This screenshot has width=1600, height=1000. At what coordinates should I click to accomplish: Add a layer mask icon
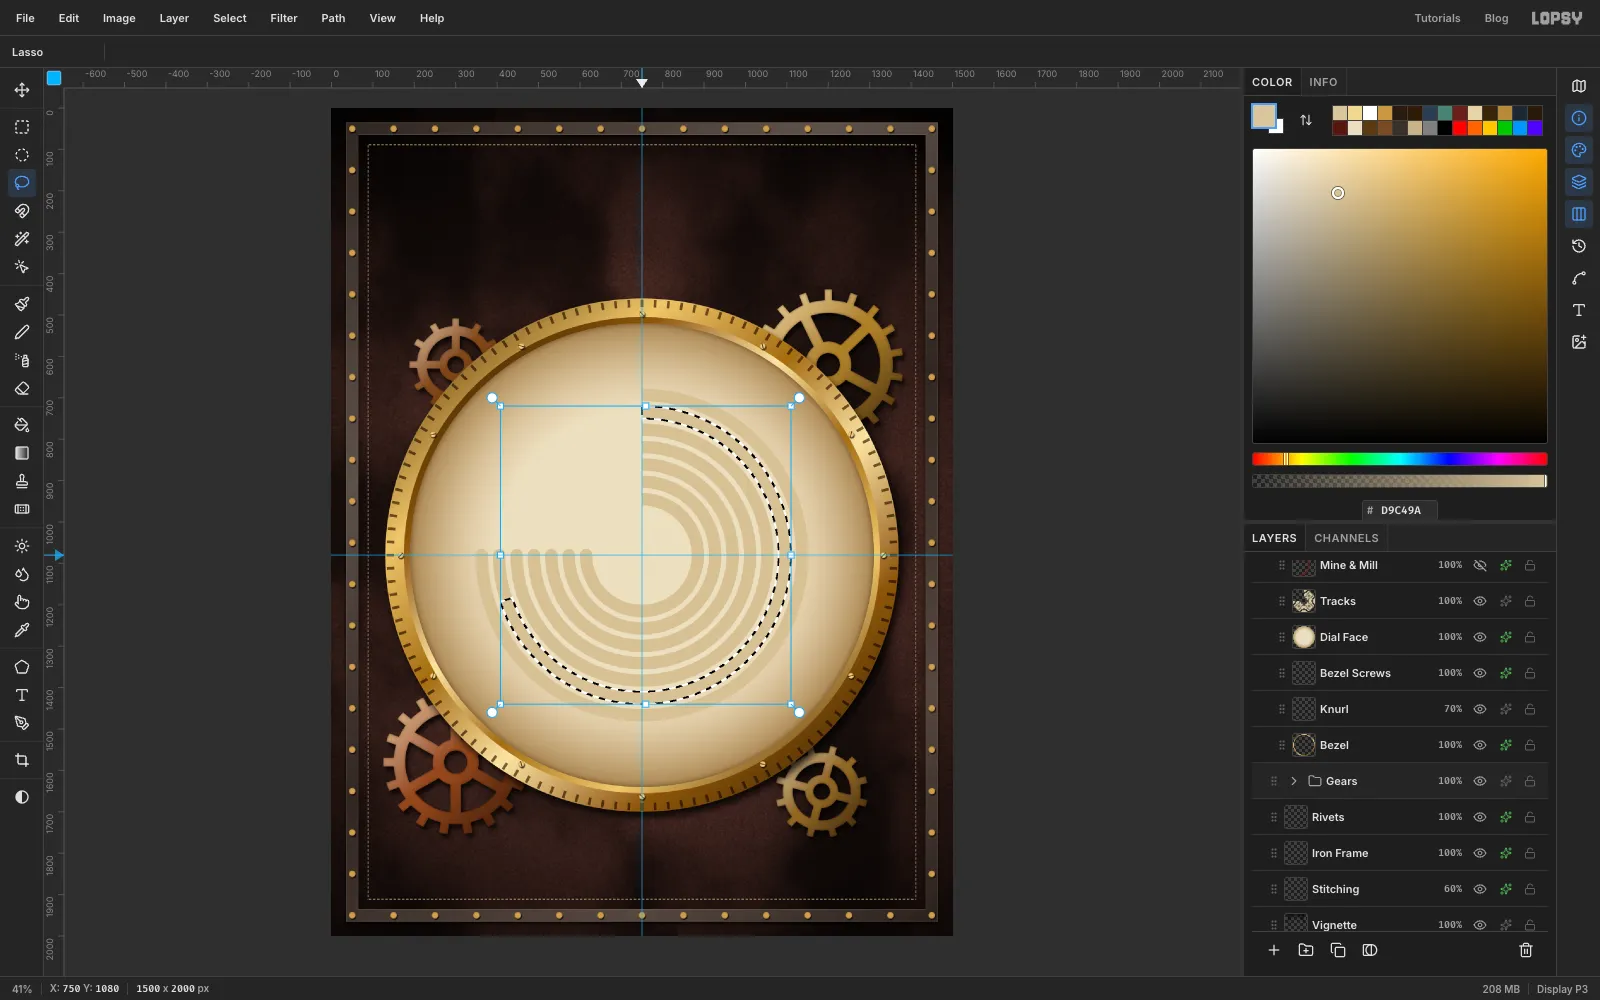1370,950
